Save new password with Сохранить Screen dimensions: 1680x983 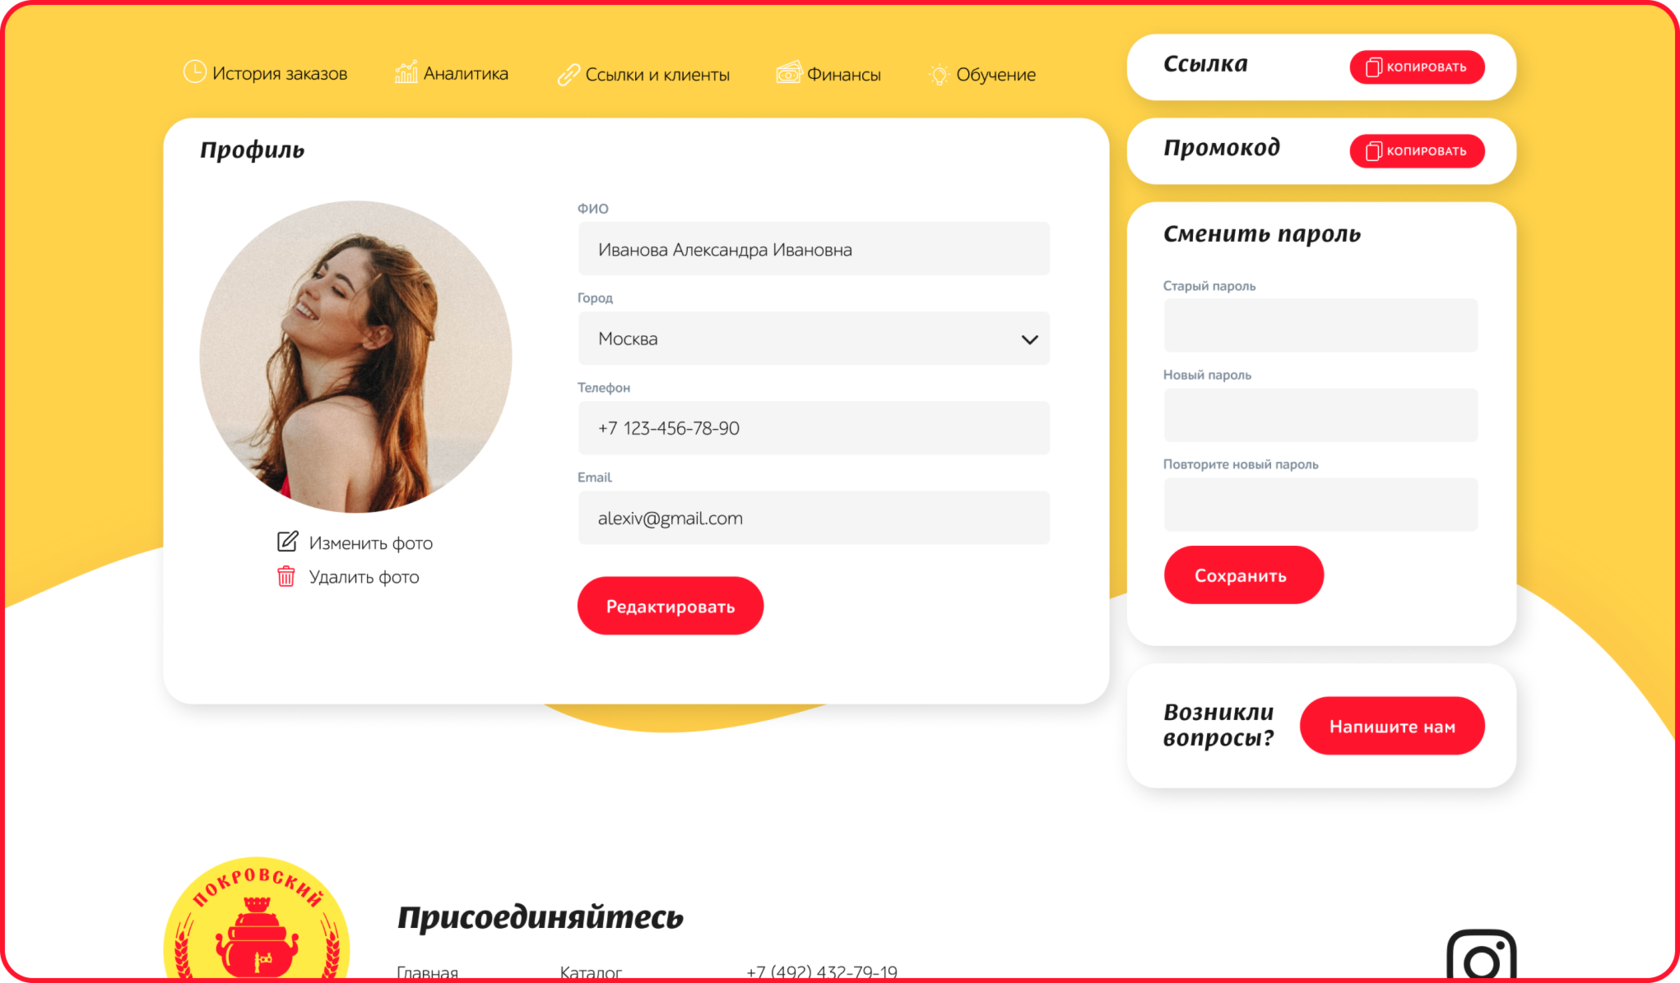point(1243,575)
